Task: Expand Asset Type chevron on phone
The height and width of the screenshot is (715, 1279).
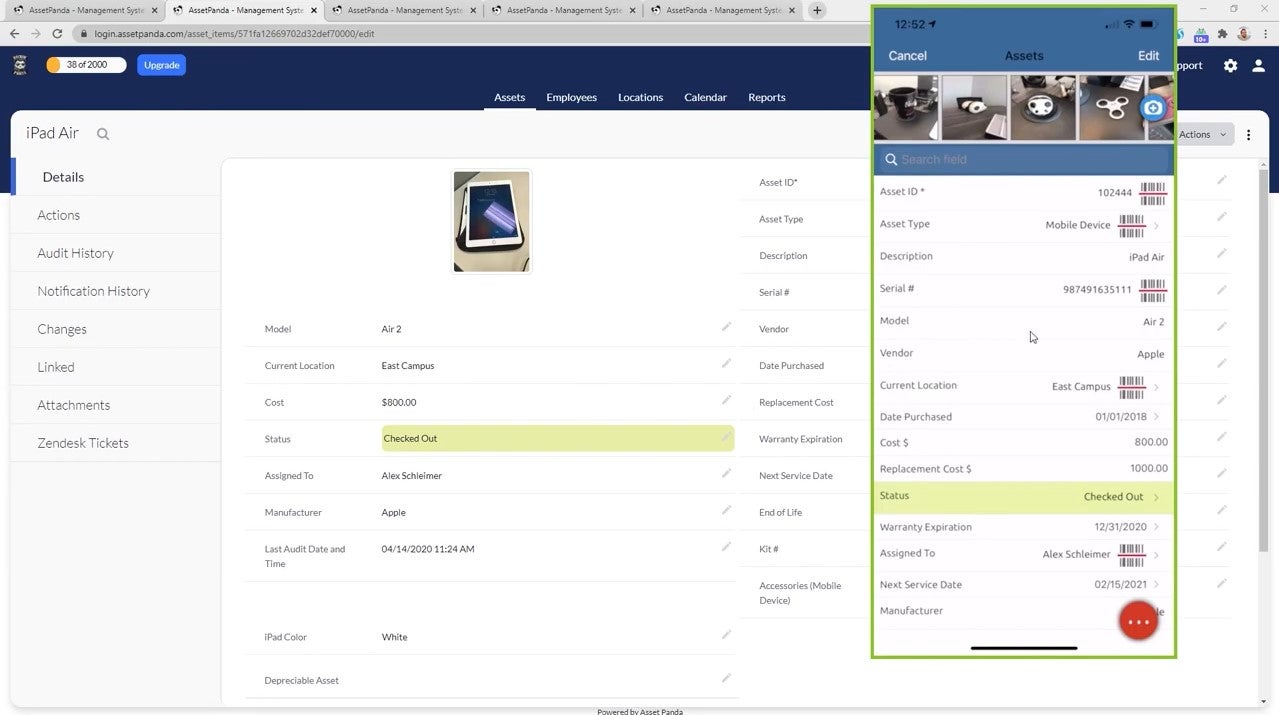Action: [1156, 226]
